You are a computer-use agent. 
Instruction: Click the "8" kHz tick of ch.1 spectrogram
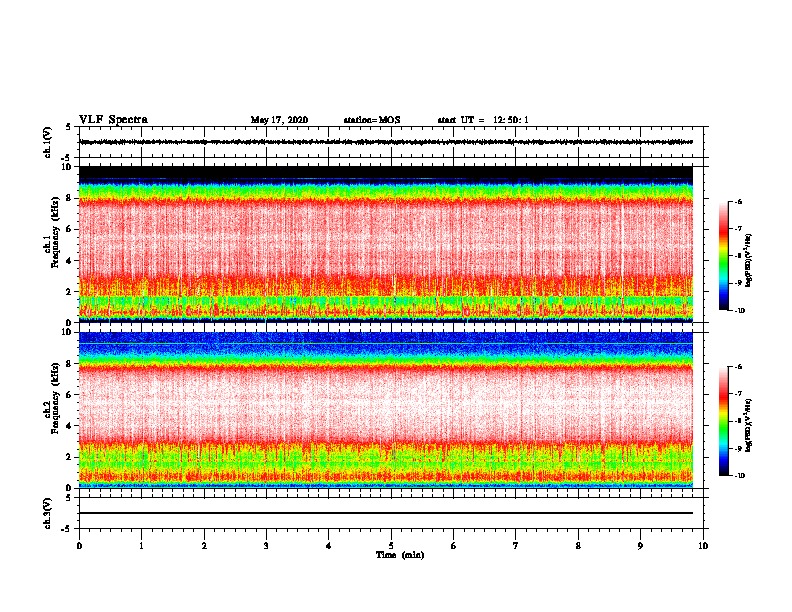point(69,198)
